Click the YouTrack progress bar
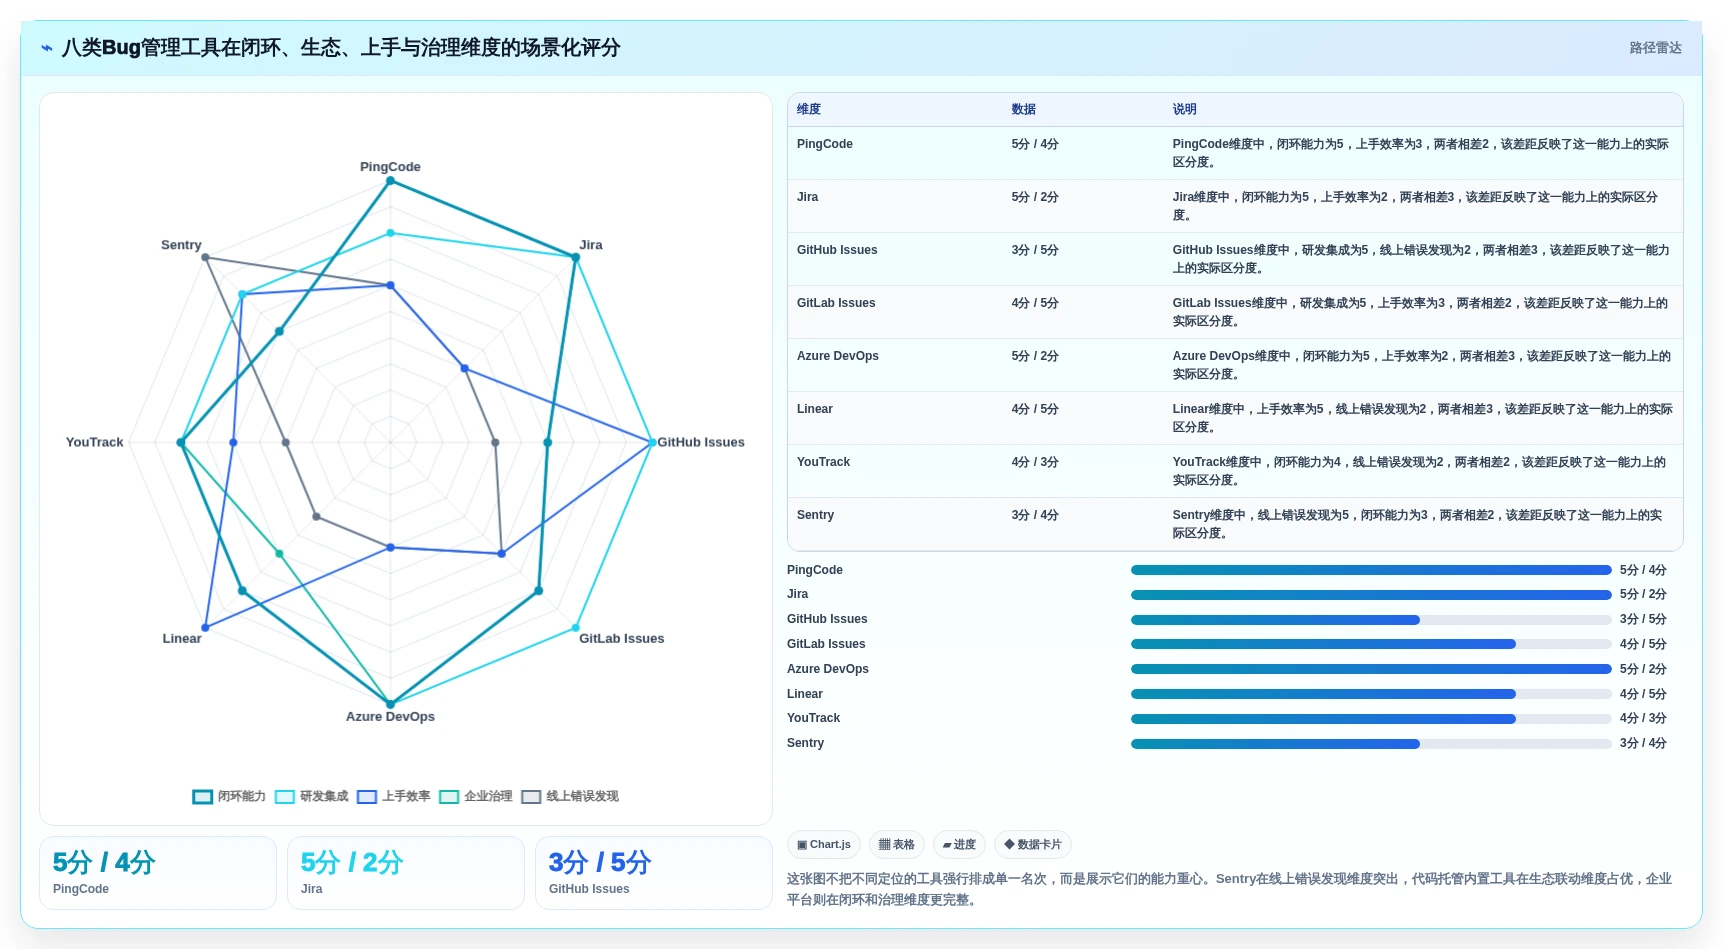The image size is (1723, 949). pyautogui.click(x=1371, y=719)
